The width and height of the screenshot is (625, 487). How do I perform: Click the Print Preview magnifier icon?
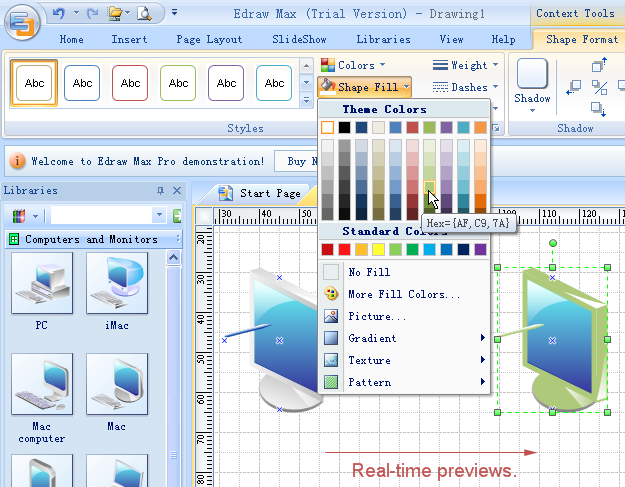coord(144,14)
